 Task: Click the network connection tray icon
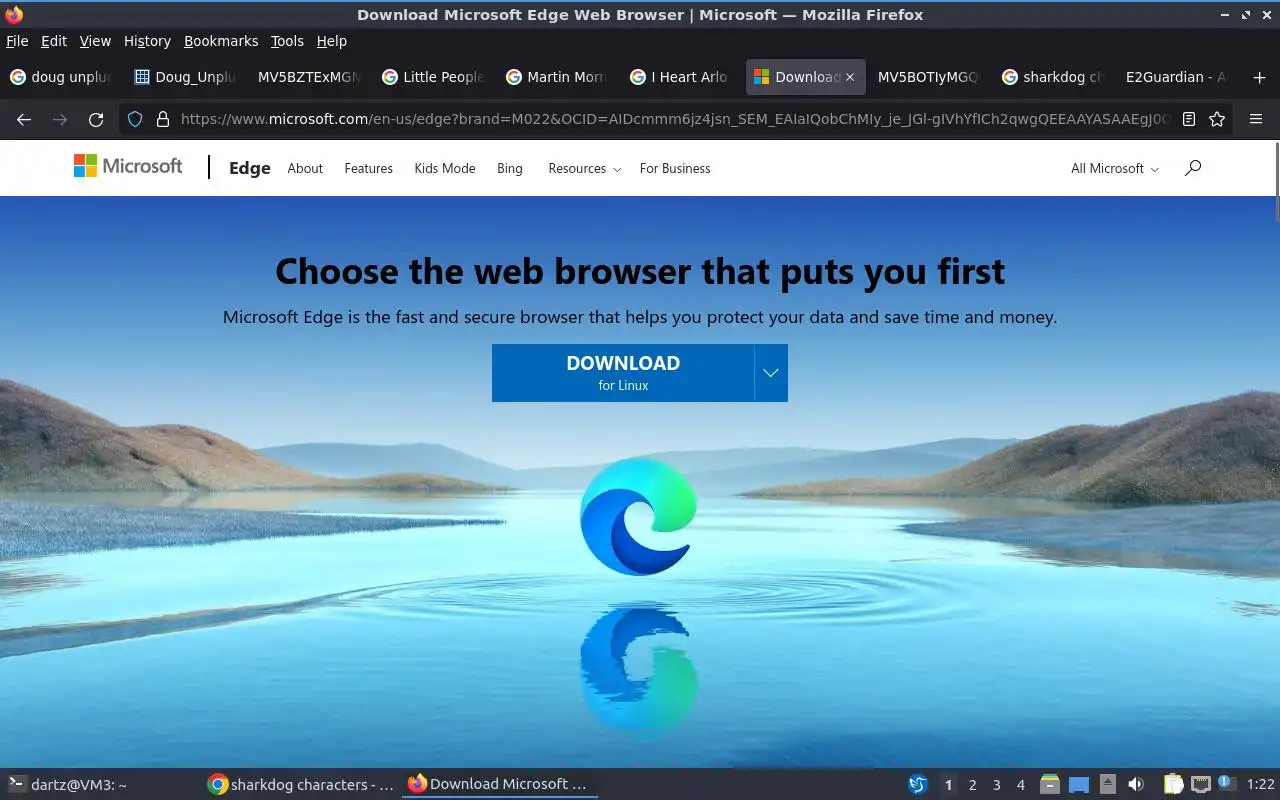point(1201,785)
